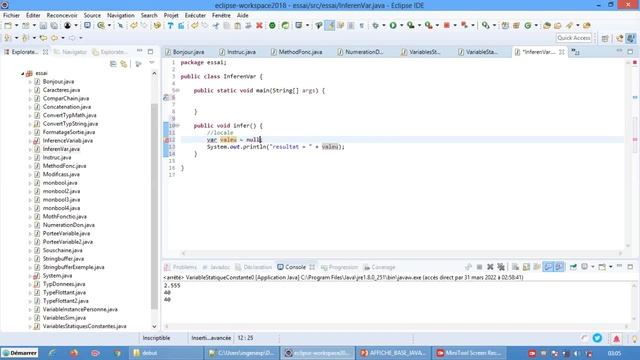This screenshot has height=360, width=640.
Task: Click the console Terminate square icon
Action: click(479, 267)
